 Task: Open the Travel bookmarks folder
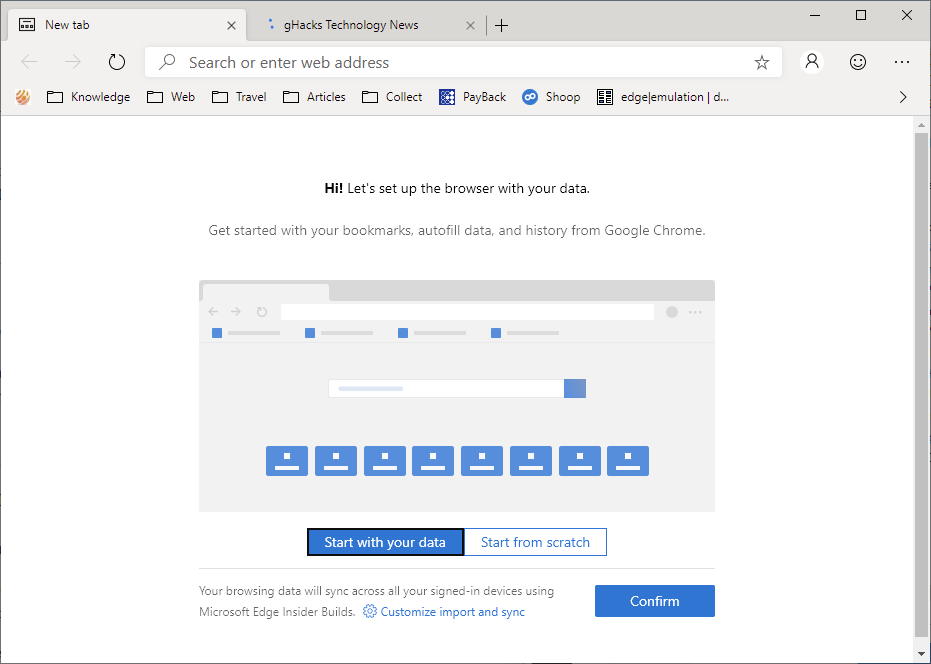[x=238, y=96]
